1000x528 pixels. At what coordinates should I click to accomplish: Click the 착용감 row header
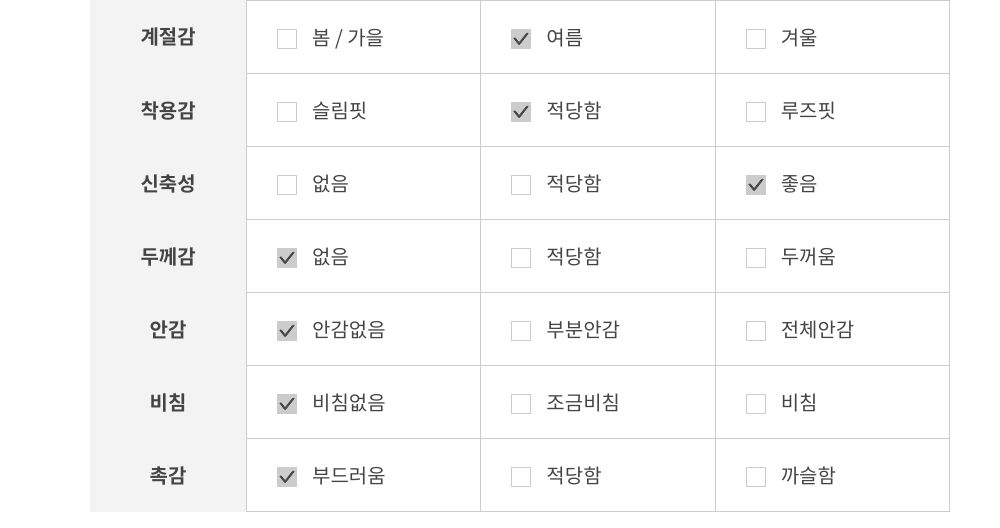pyautogui.click(x=168, y=110)
